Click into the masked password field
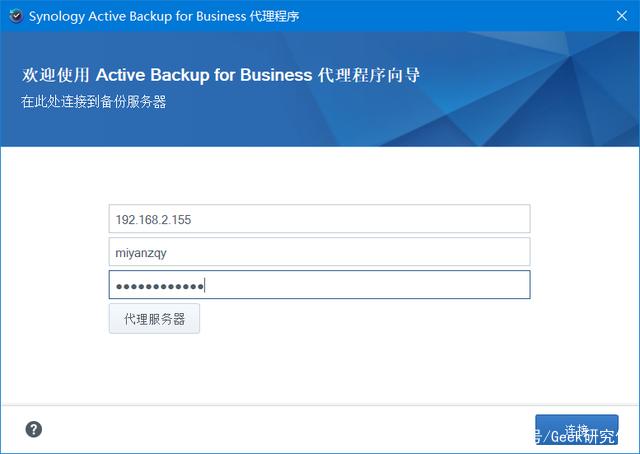This screenshot has height=454, width=640. [x=320, y=285]
